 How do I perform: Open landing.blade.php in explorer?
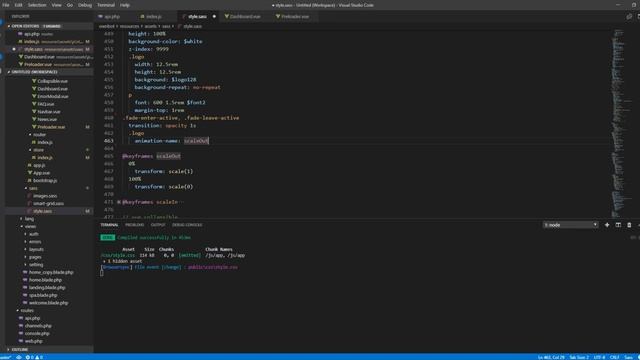(47, 288)
